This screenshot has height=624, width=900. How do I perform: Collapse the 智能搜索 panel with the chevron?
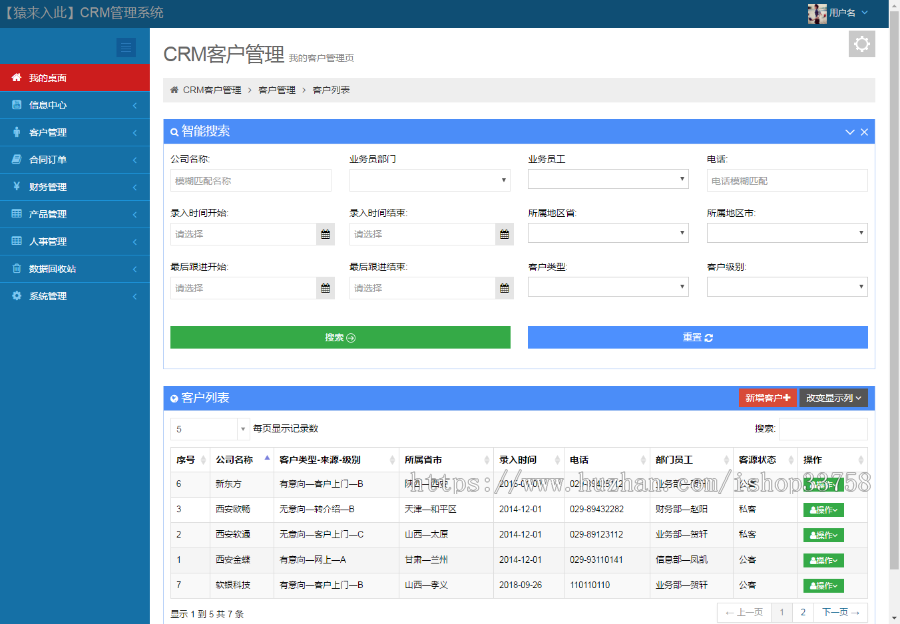(x=848, y=131)
